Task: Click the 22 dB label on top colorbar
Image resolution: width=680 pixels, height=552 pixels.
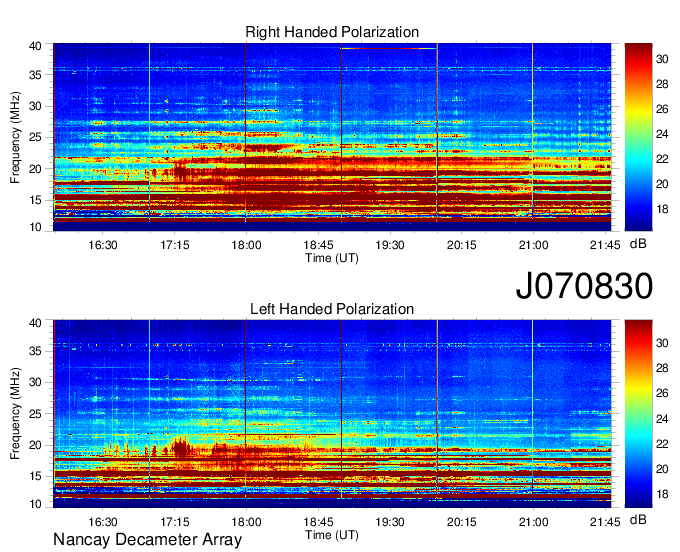Action: point(662,159)
